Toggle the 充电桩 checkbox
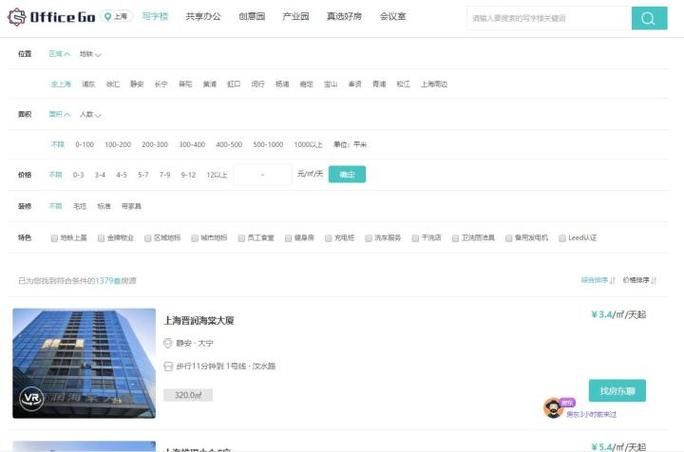This screenshot has width=684, height=452. tap(328, 238)
